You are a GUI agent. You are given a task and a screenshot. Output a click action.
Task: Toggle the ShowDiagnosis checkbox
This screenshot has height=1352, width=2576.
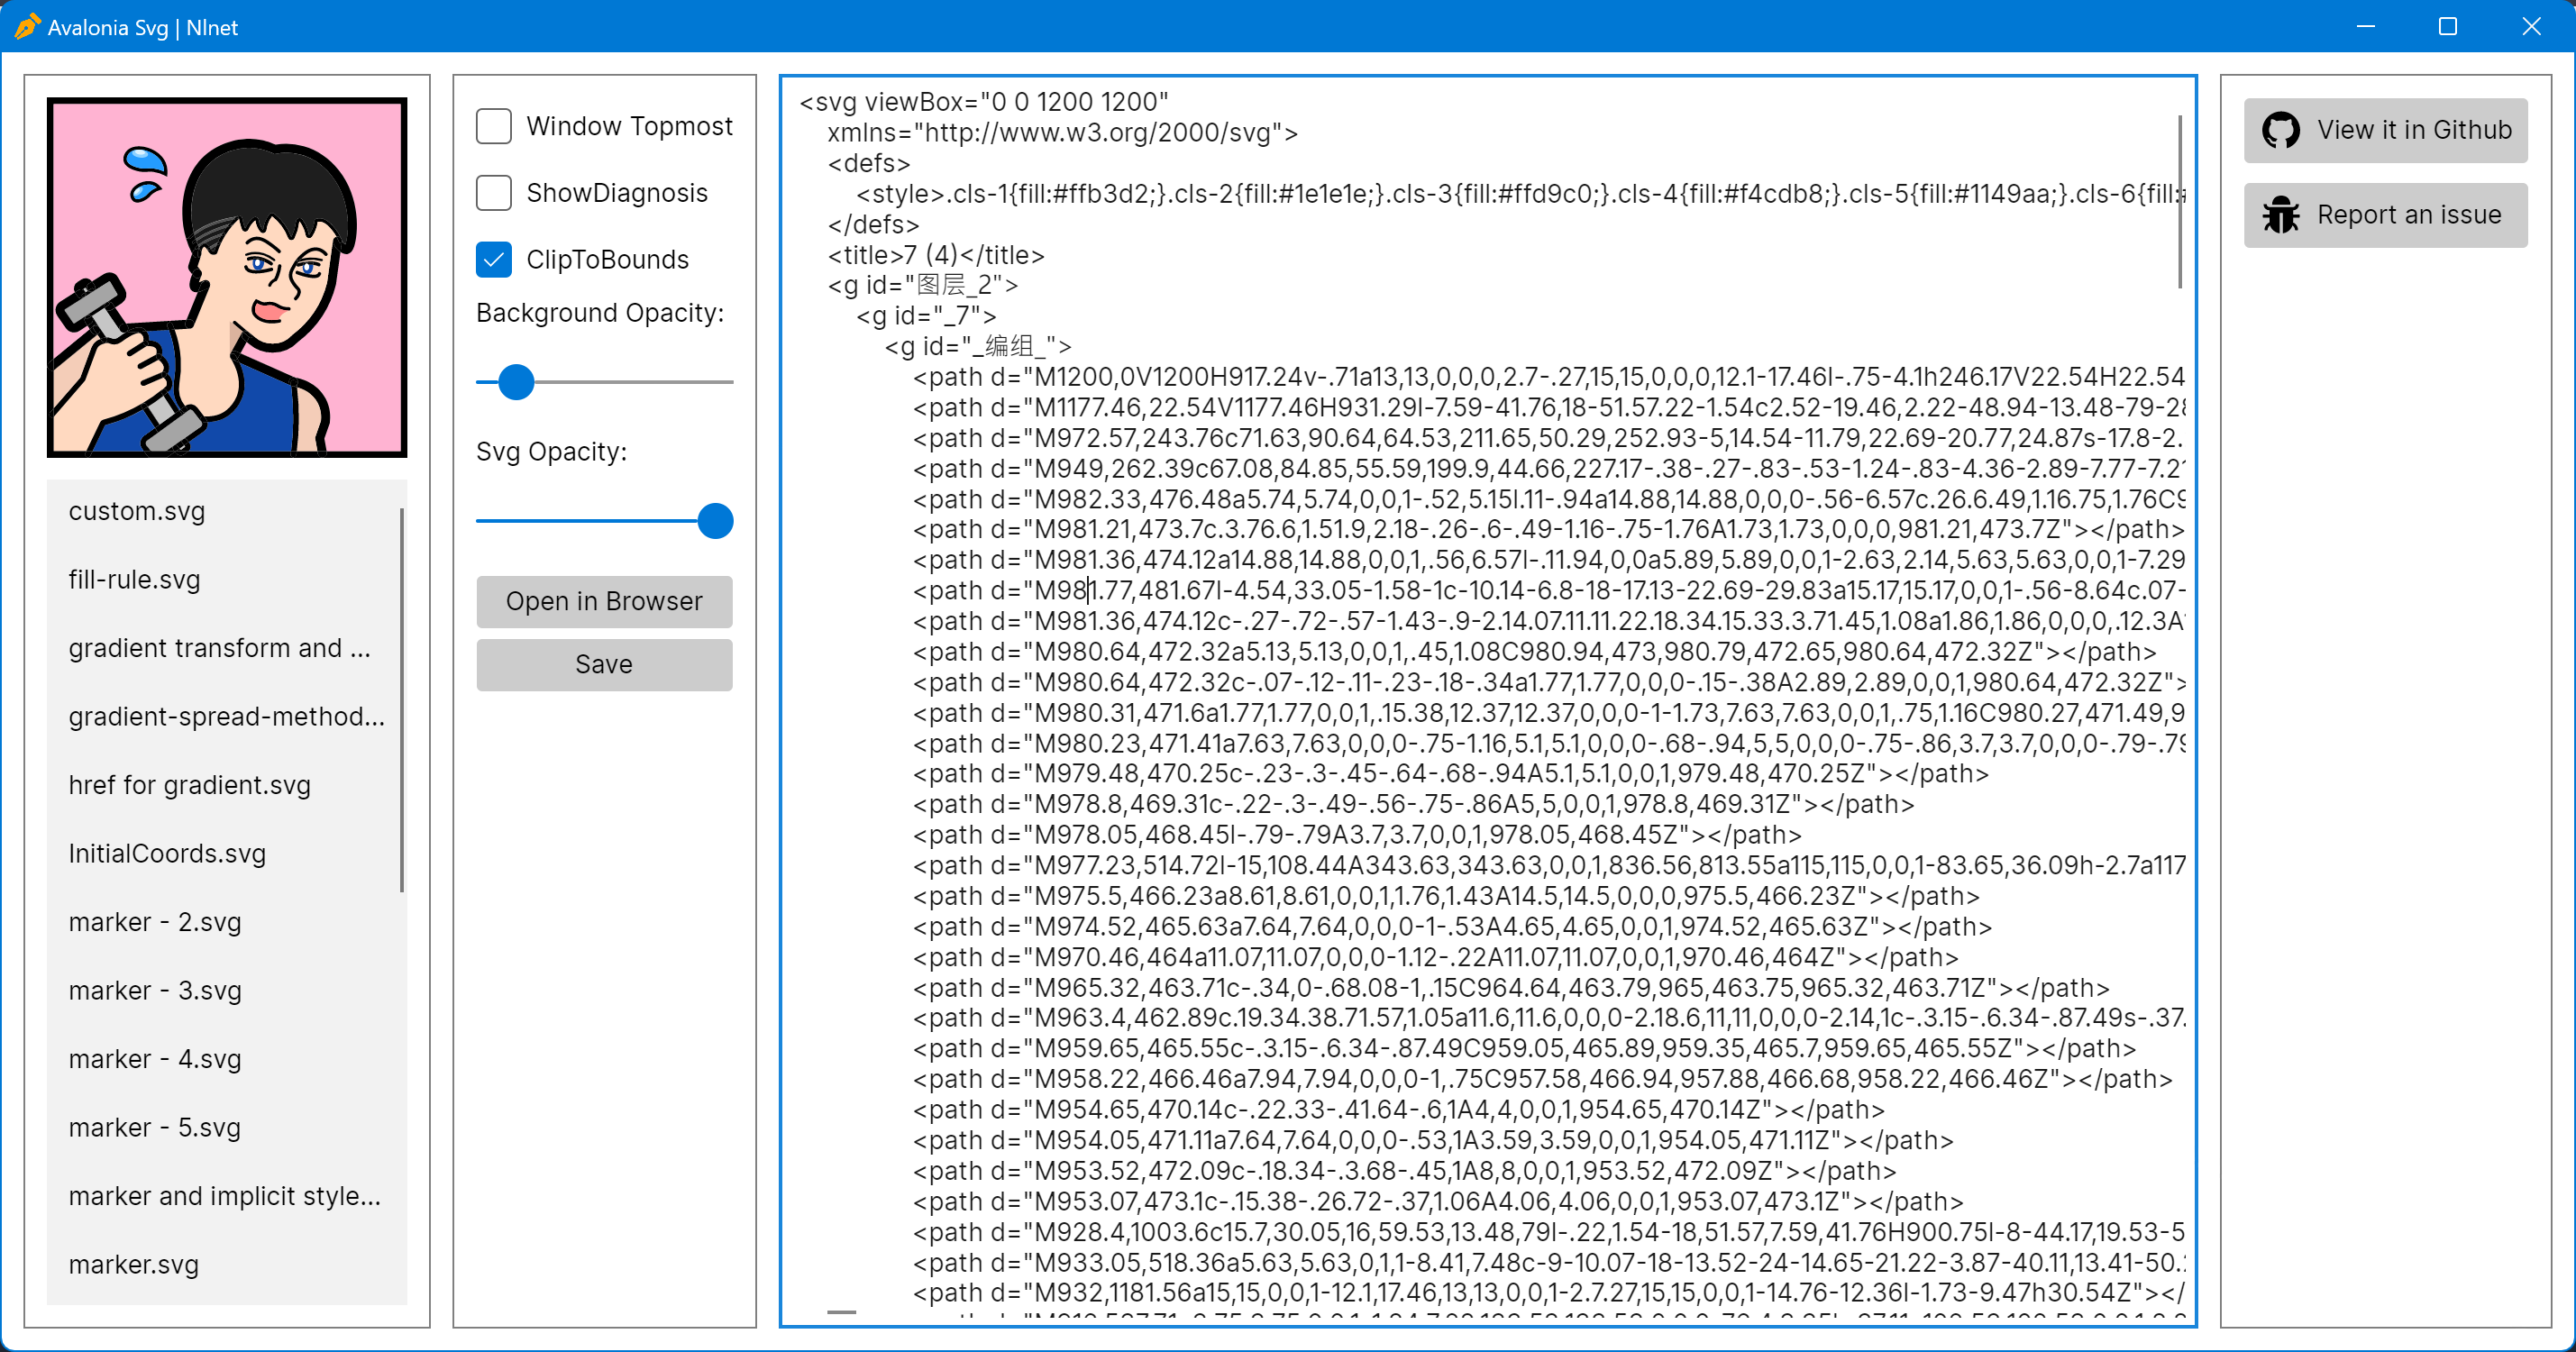pos(494,193)
